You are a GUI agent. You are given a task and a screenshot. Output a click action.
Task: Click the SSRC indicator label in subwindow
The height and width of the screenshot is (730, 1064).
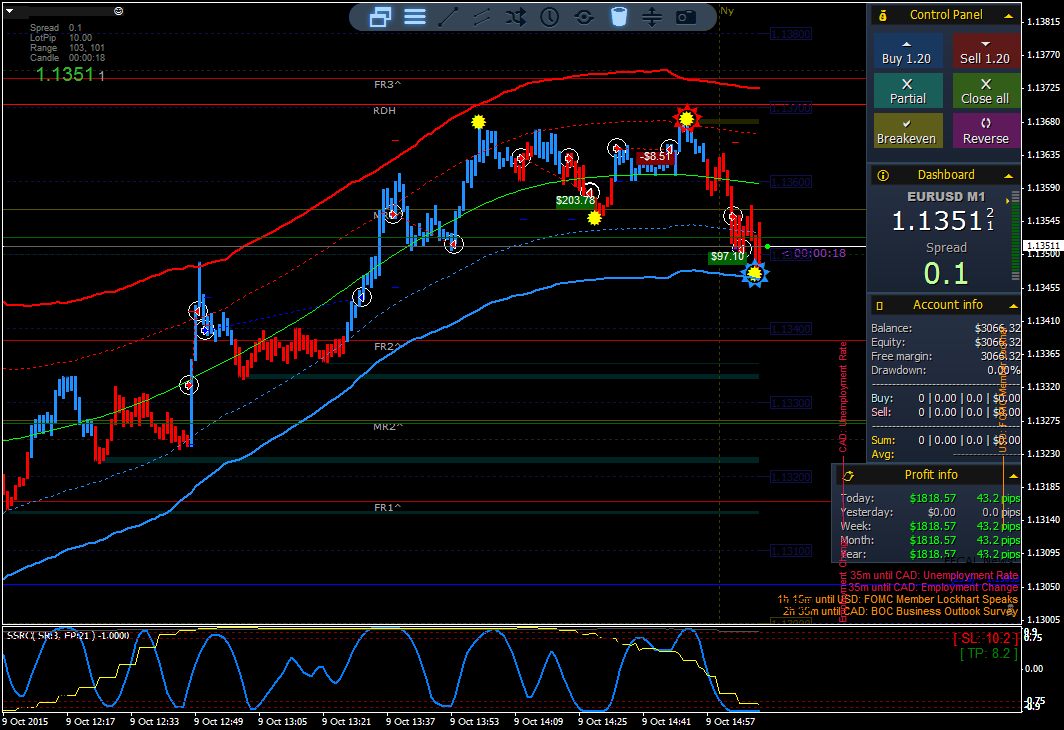click(68, 636)
